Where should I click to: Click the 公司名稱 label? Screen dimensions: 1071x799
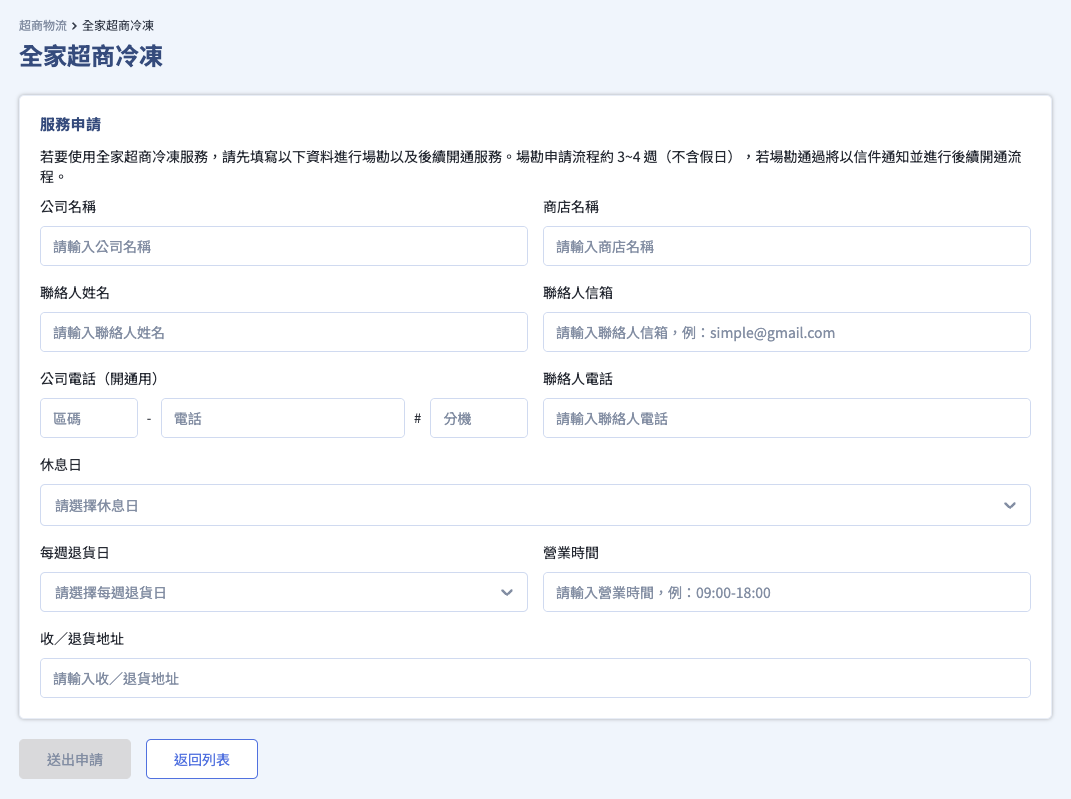tap(68, 207)
